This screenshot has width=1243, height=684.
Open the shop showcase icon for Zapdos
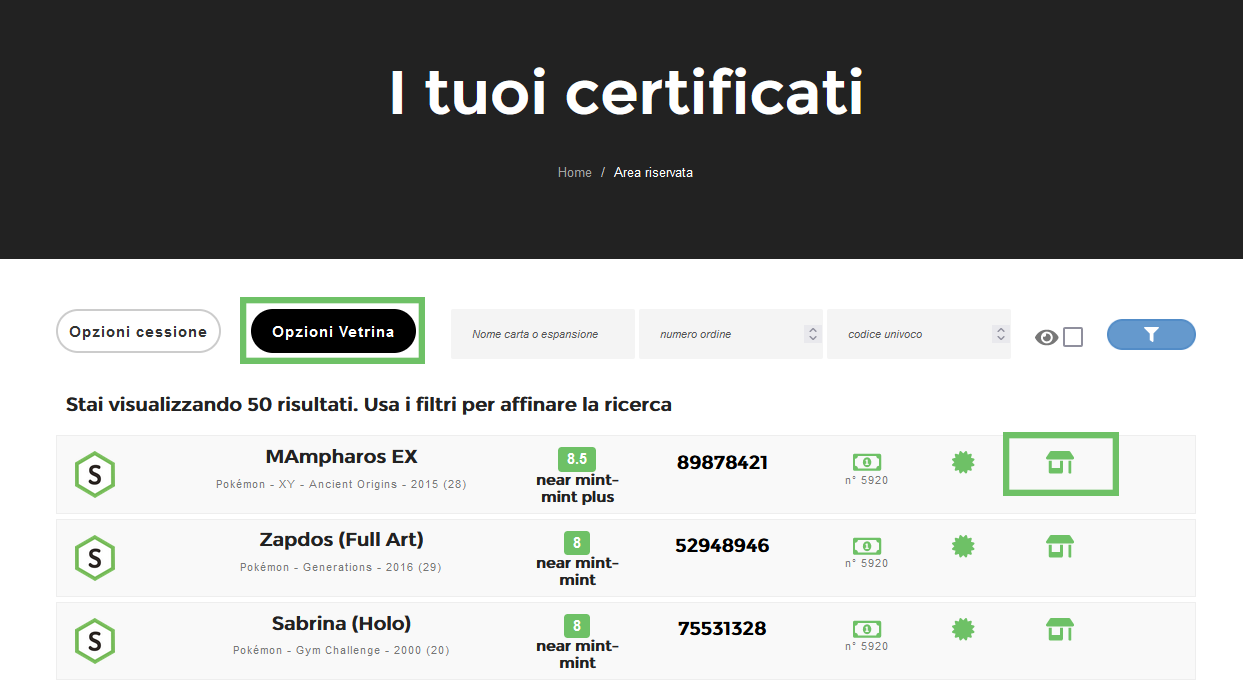1060,546
